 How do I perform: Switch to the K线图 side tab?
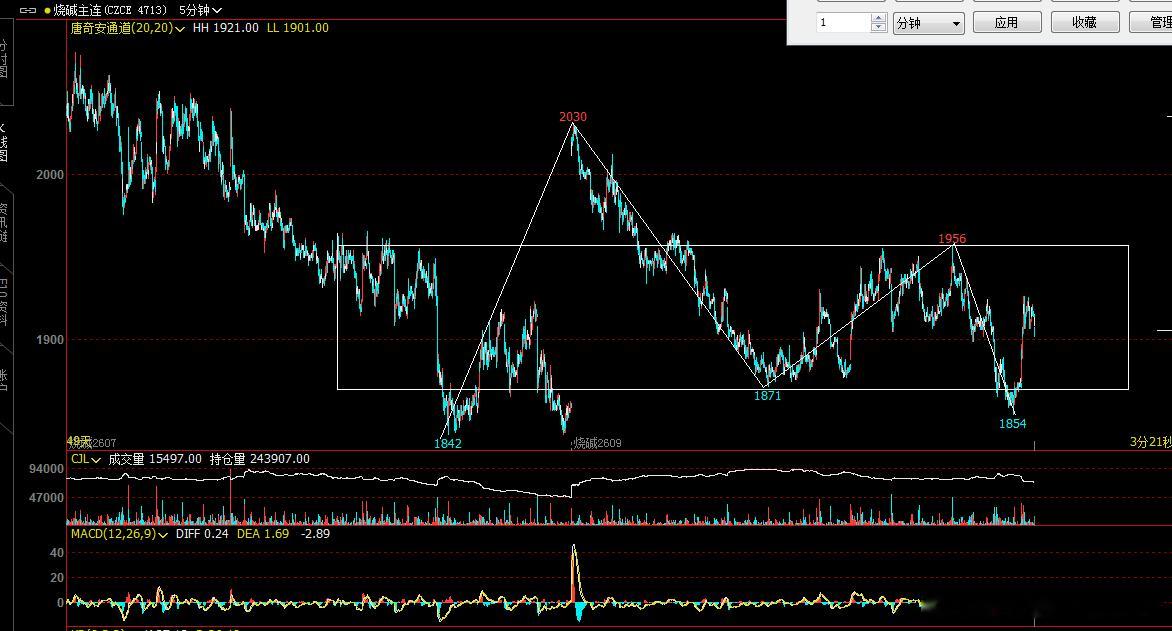[x=4, y=144]
